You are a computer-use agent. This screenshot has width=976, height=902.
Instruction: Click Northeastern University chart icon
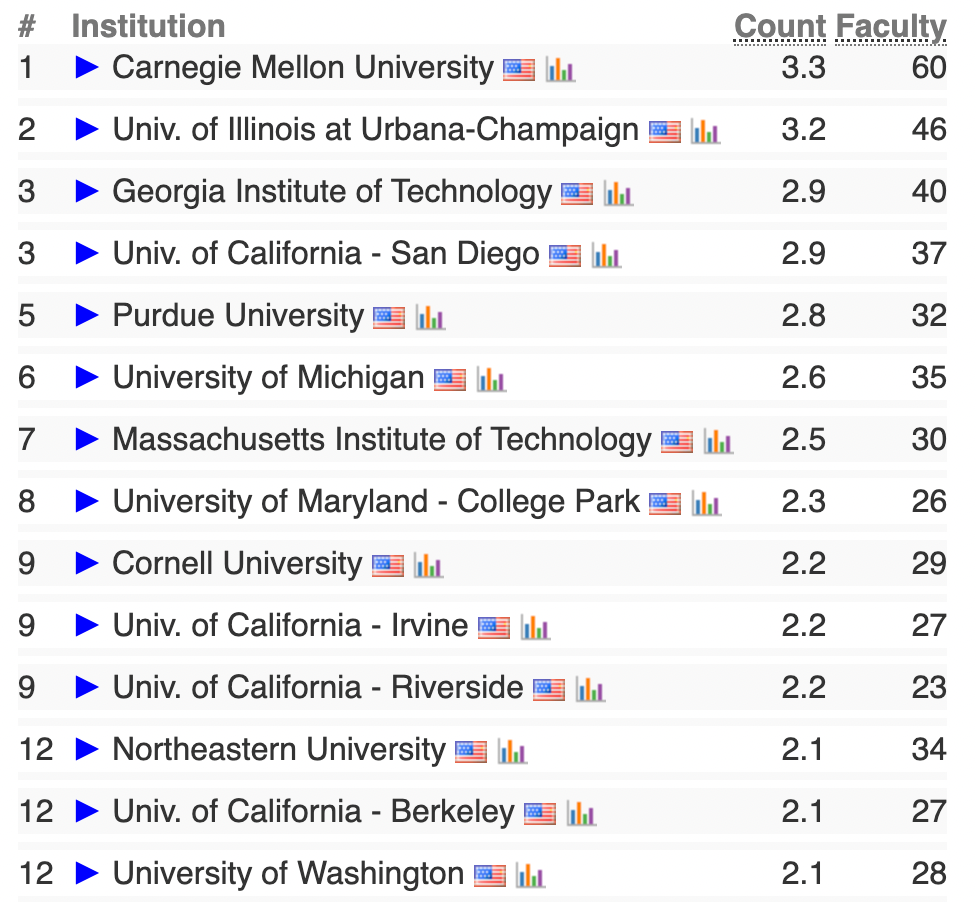coord(512,751)
